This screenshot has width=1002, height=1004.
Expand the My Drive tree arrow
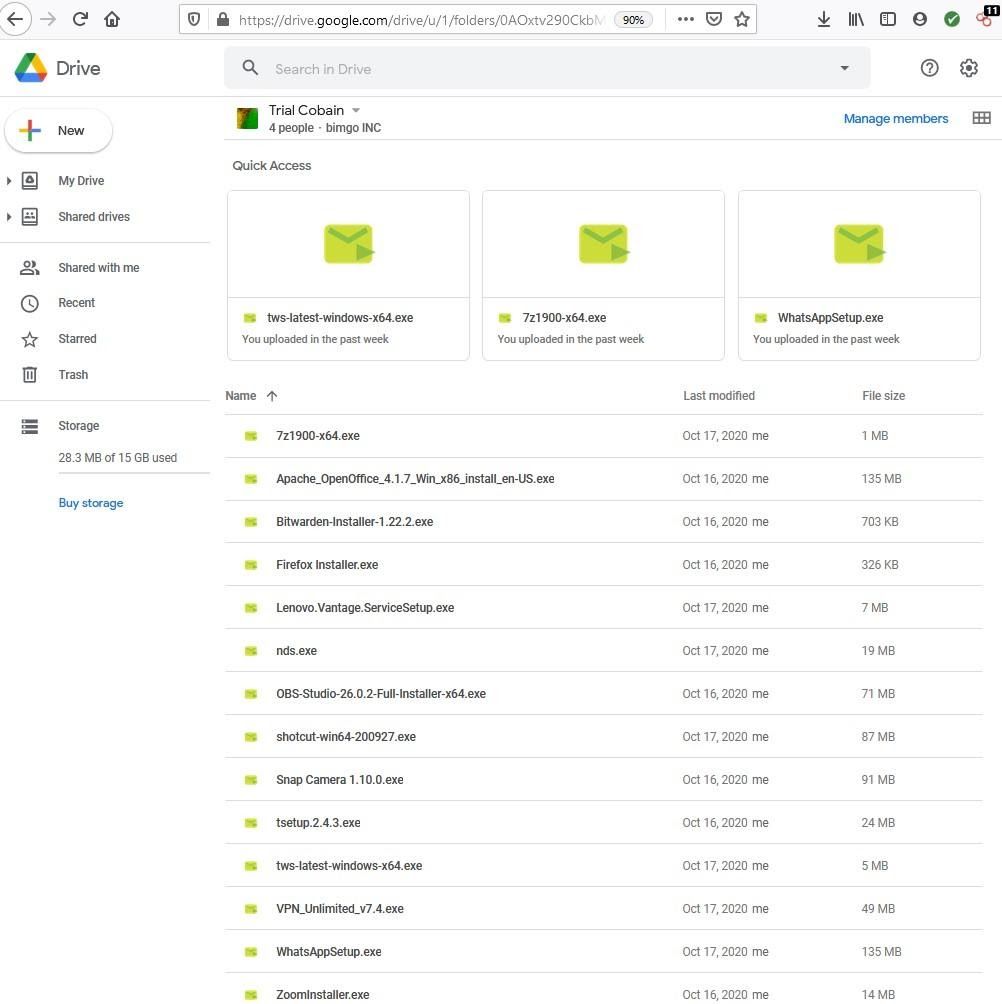click(x=8, y=181)
